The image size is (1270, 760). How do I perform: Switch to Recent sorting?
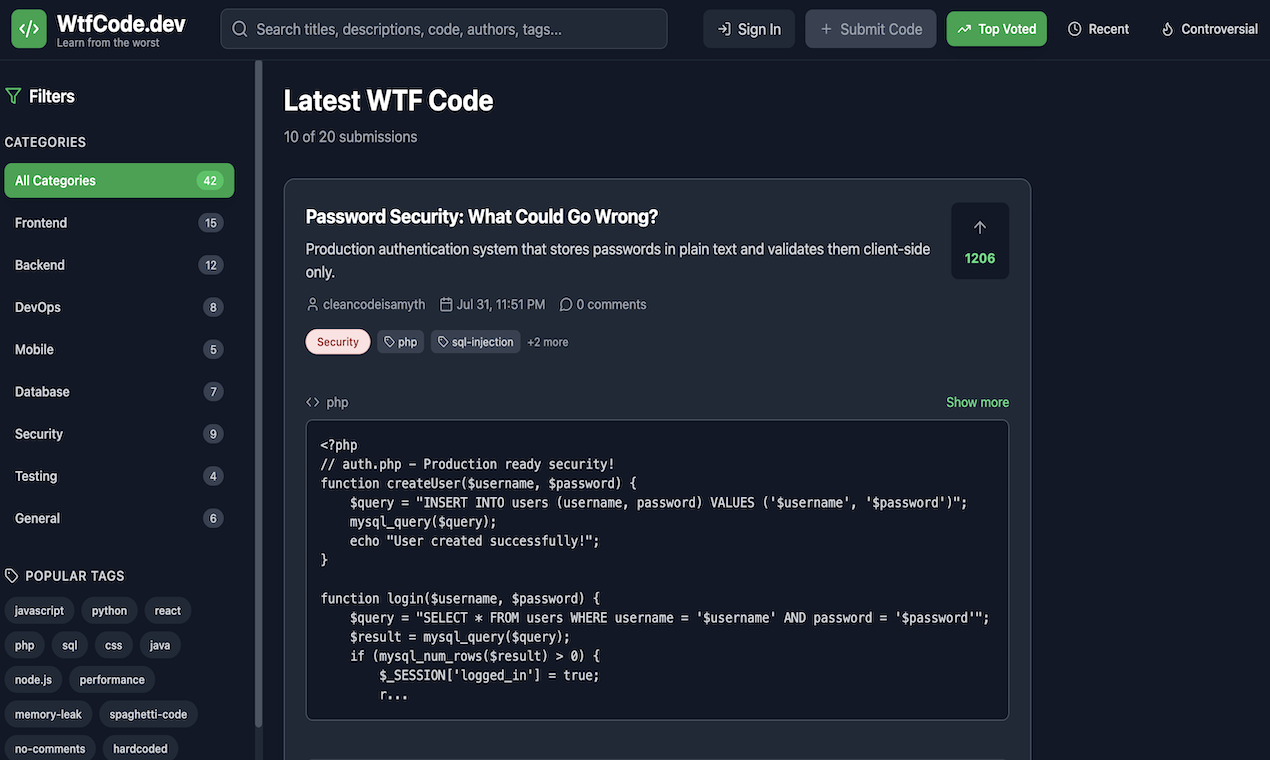(1098, 29)
